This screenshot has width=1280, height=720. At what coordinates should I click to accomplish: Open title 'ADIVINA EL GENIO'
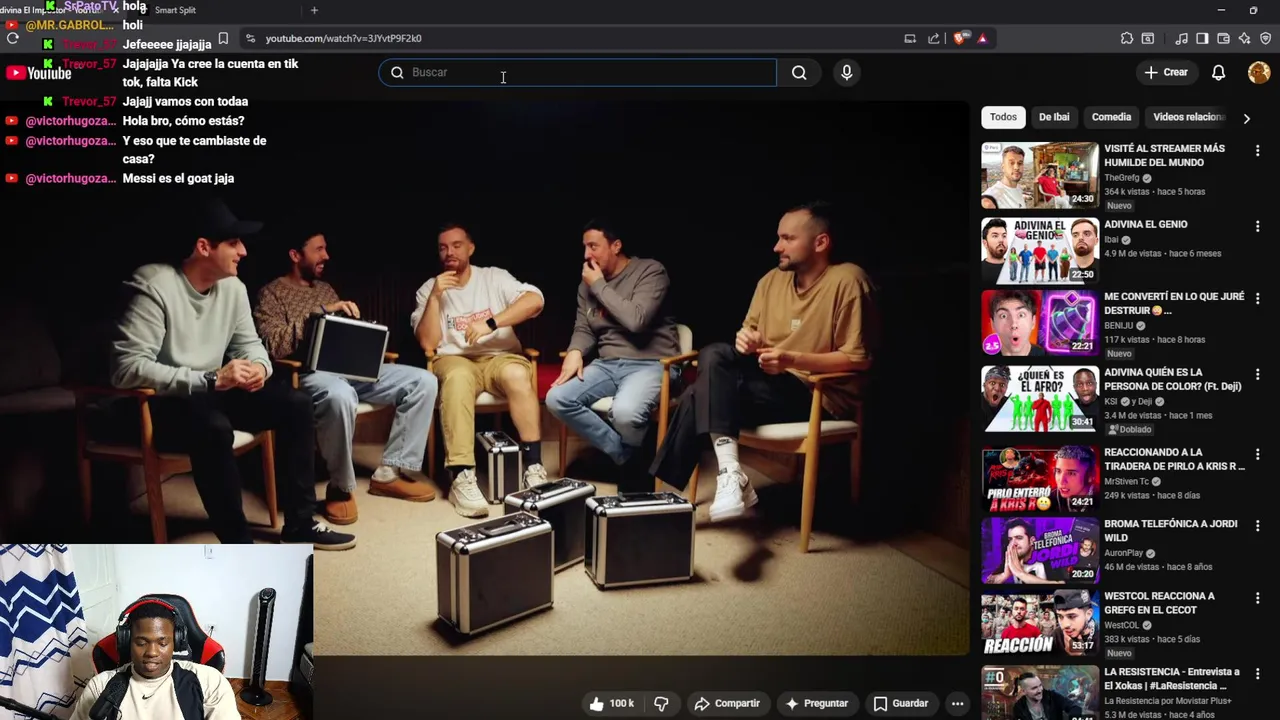(x=1146, y=224)
